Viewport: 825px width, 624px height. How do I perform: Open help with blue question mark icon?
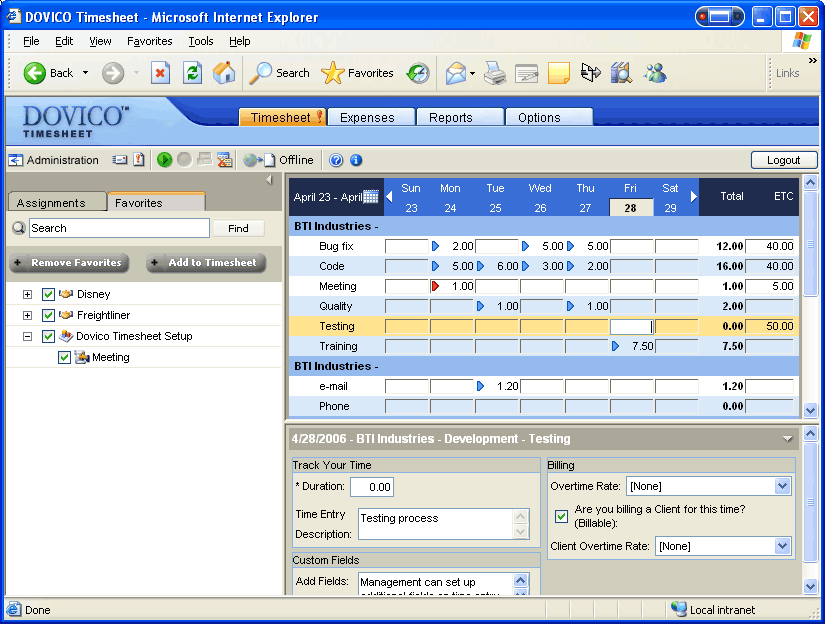pyautogui.click(x=336, y=160)
